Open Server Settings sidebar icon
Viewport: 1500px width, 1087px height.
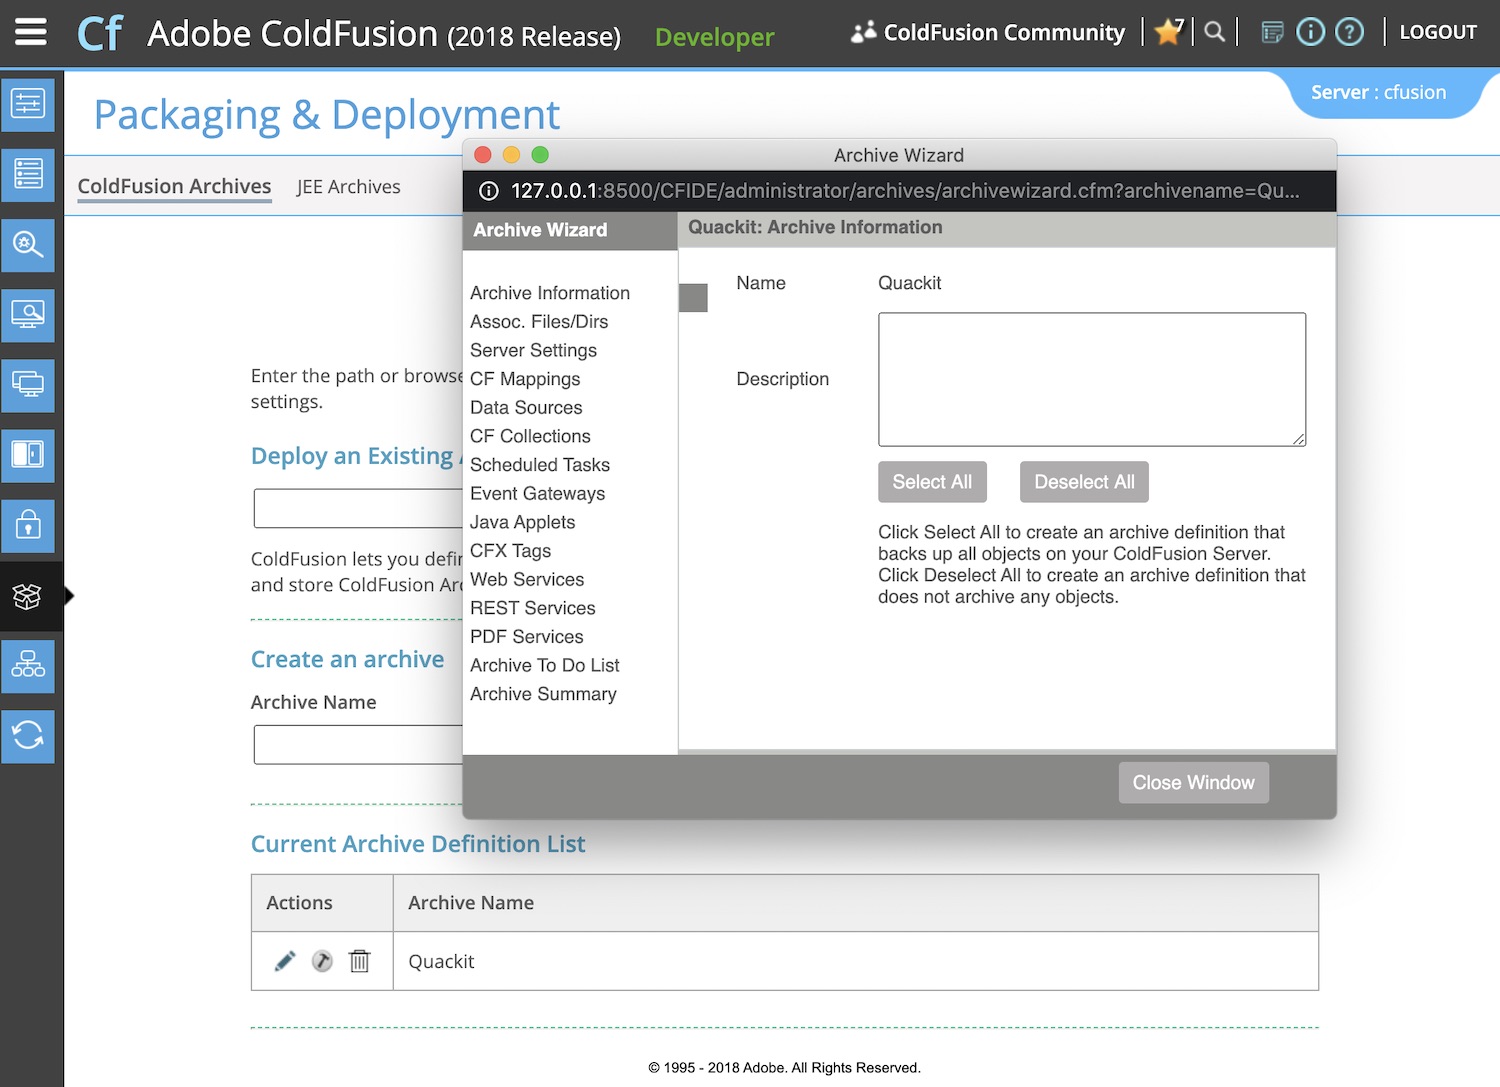(28, 104)
